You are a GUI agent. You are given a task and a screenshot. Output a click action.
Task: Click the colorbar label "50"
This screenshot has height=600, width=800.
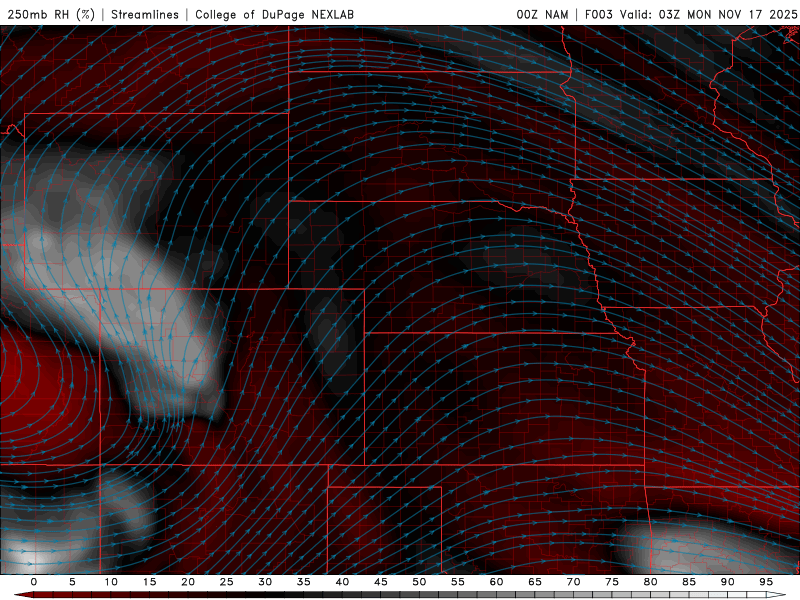click(x=419, y=582)
